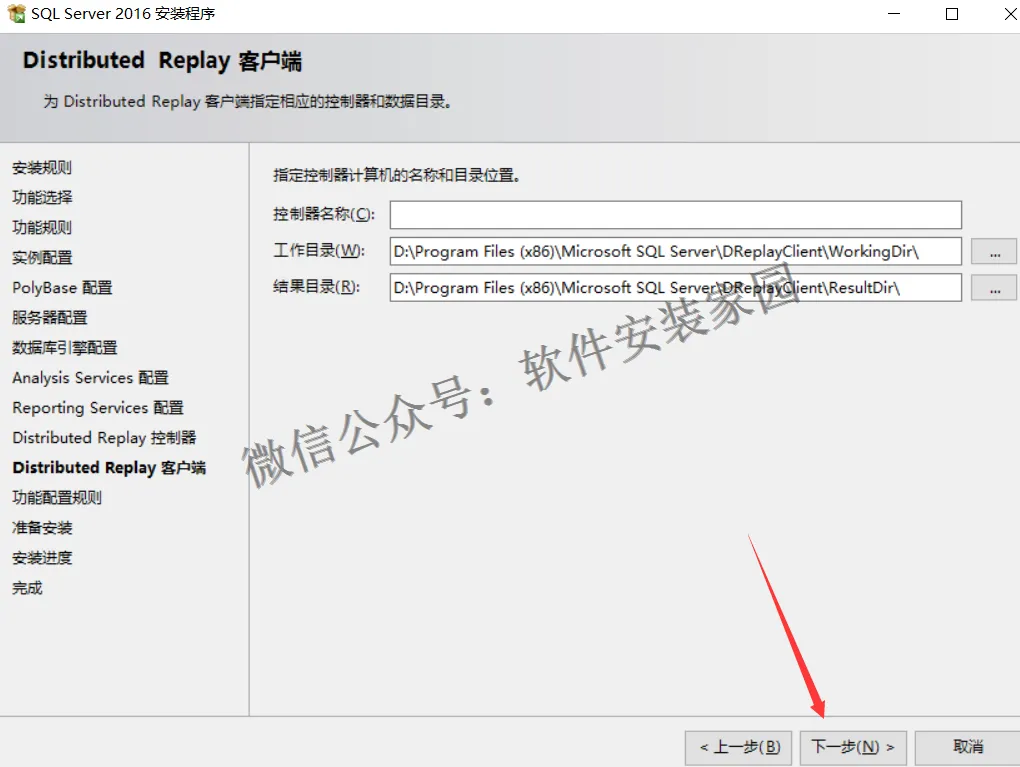The height and width of the screenshot is (767, 1020).
Task: Click the Distributed Replay 客户端 page heading
Action: coord(162,61)
